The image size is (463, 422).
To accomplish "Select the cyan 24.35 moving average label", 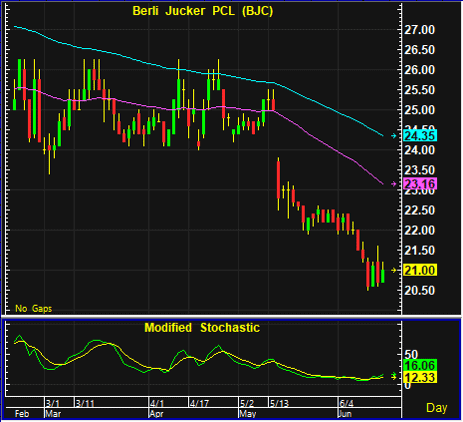I will 420,136.
